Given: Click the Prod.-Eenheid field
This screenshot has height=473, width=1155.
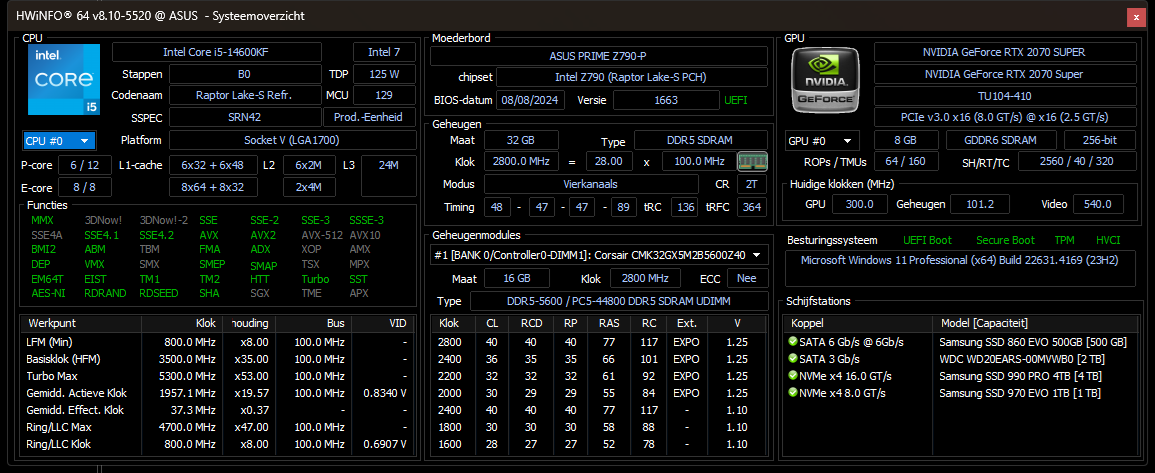Looking at the screenshot, I should (x=369, y=118).
